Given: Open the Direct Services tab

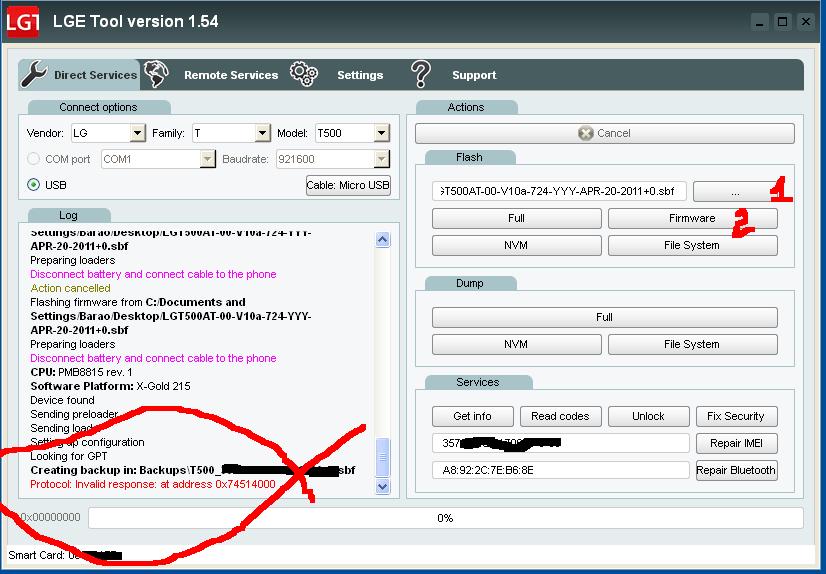Looking at the screenshot, I should [80, 74].
